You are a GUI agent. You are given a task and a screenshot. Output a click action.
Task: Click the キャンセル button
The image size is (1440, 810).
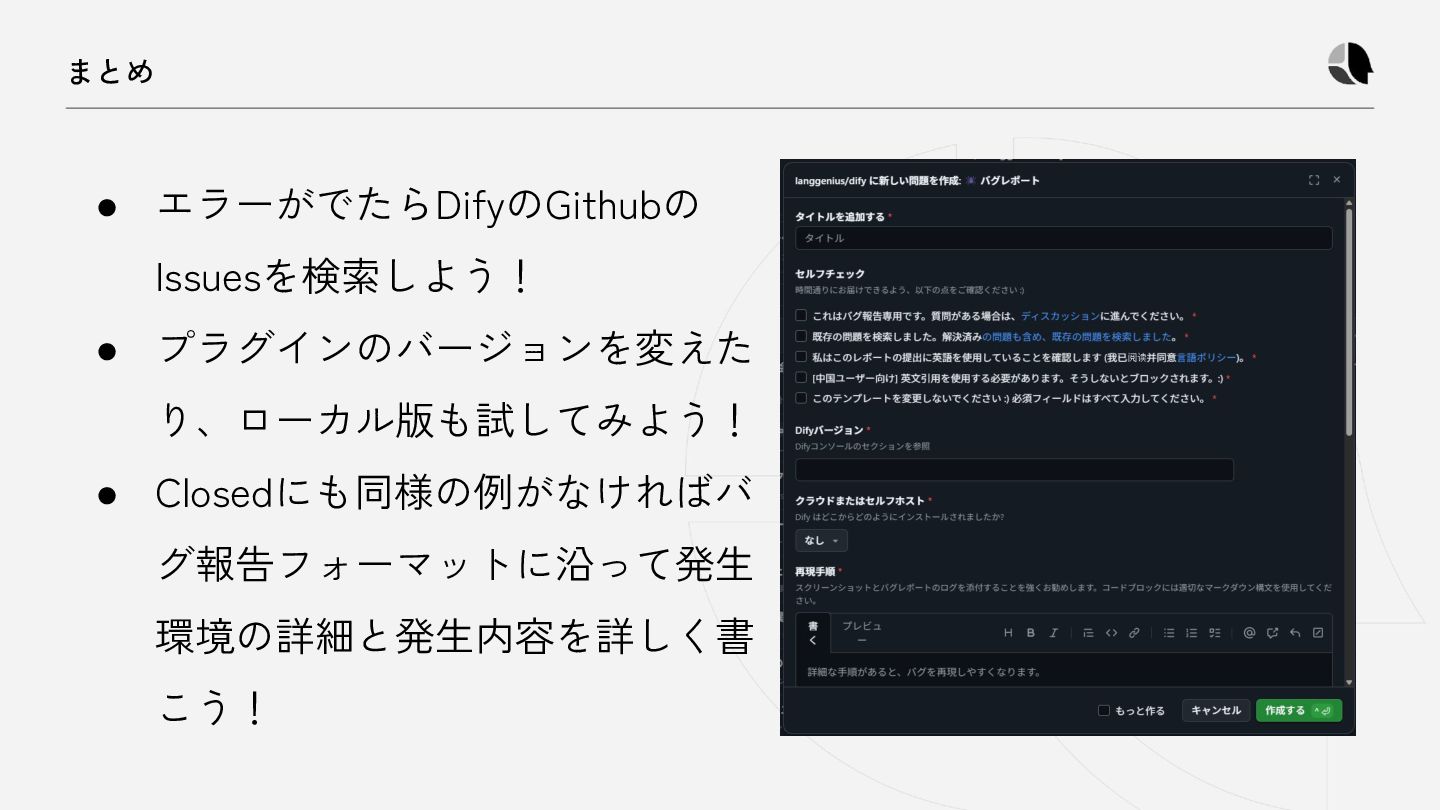1216,710
